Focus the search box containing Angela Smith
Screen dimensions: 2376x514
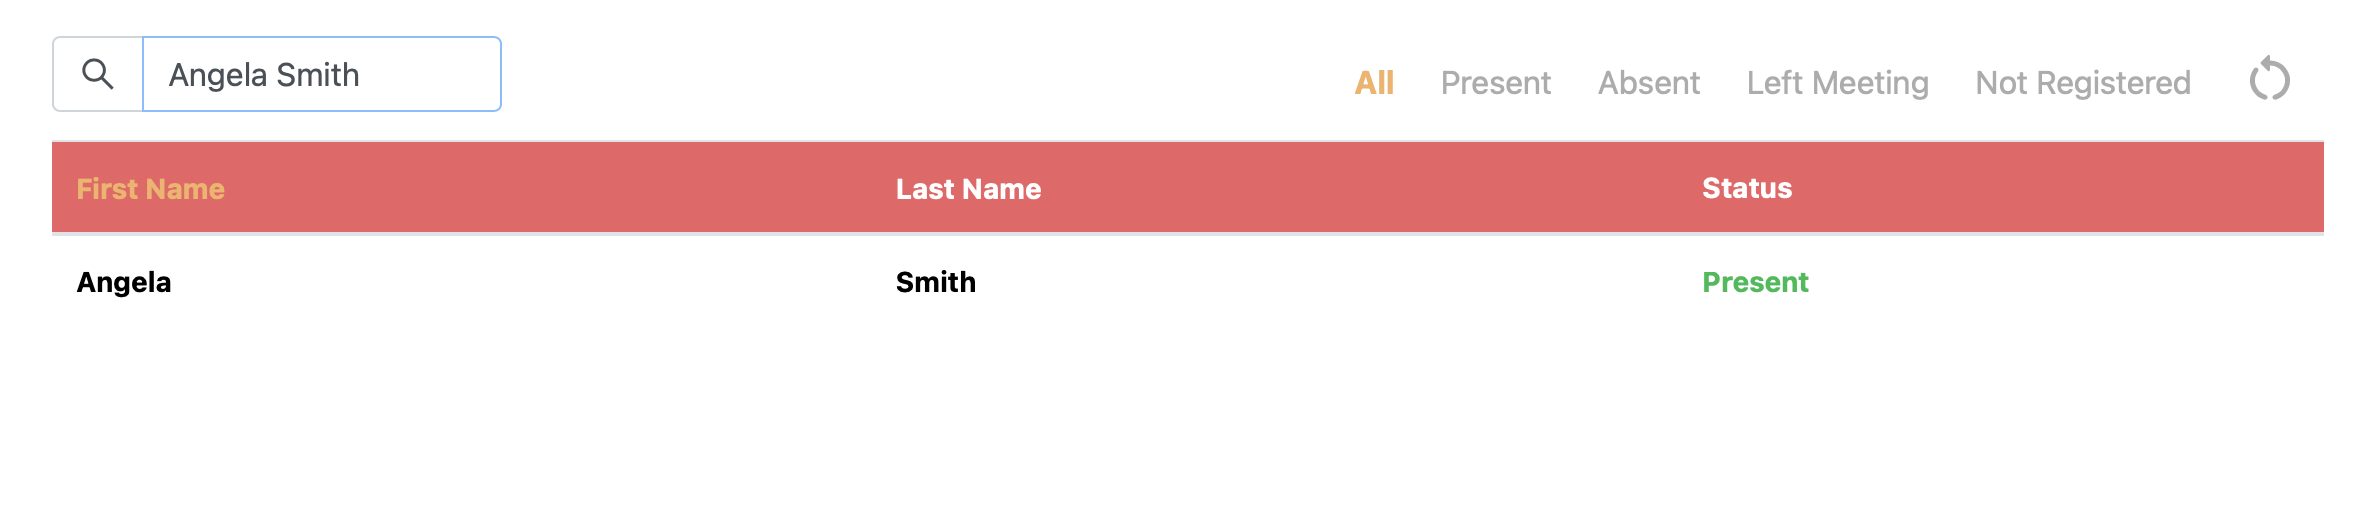click(322, 74)
